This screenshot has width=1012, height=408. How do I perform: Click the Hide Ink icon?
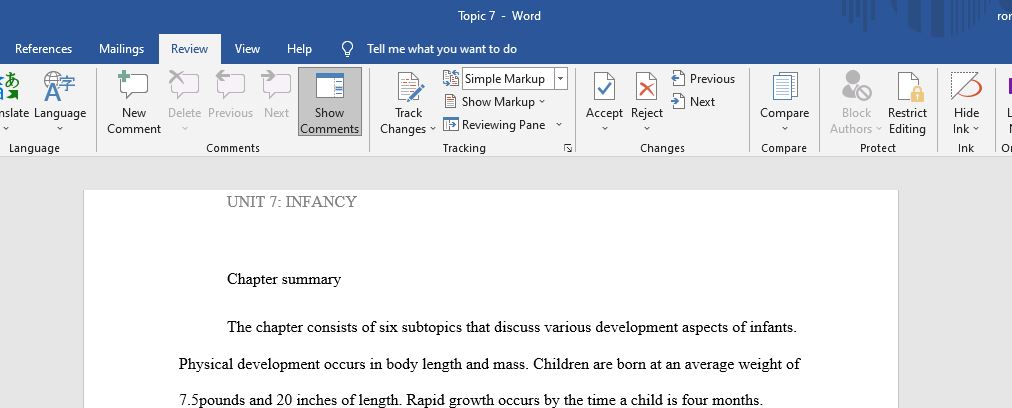tap(966, 87)
